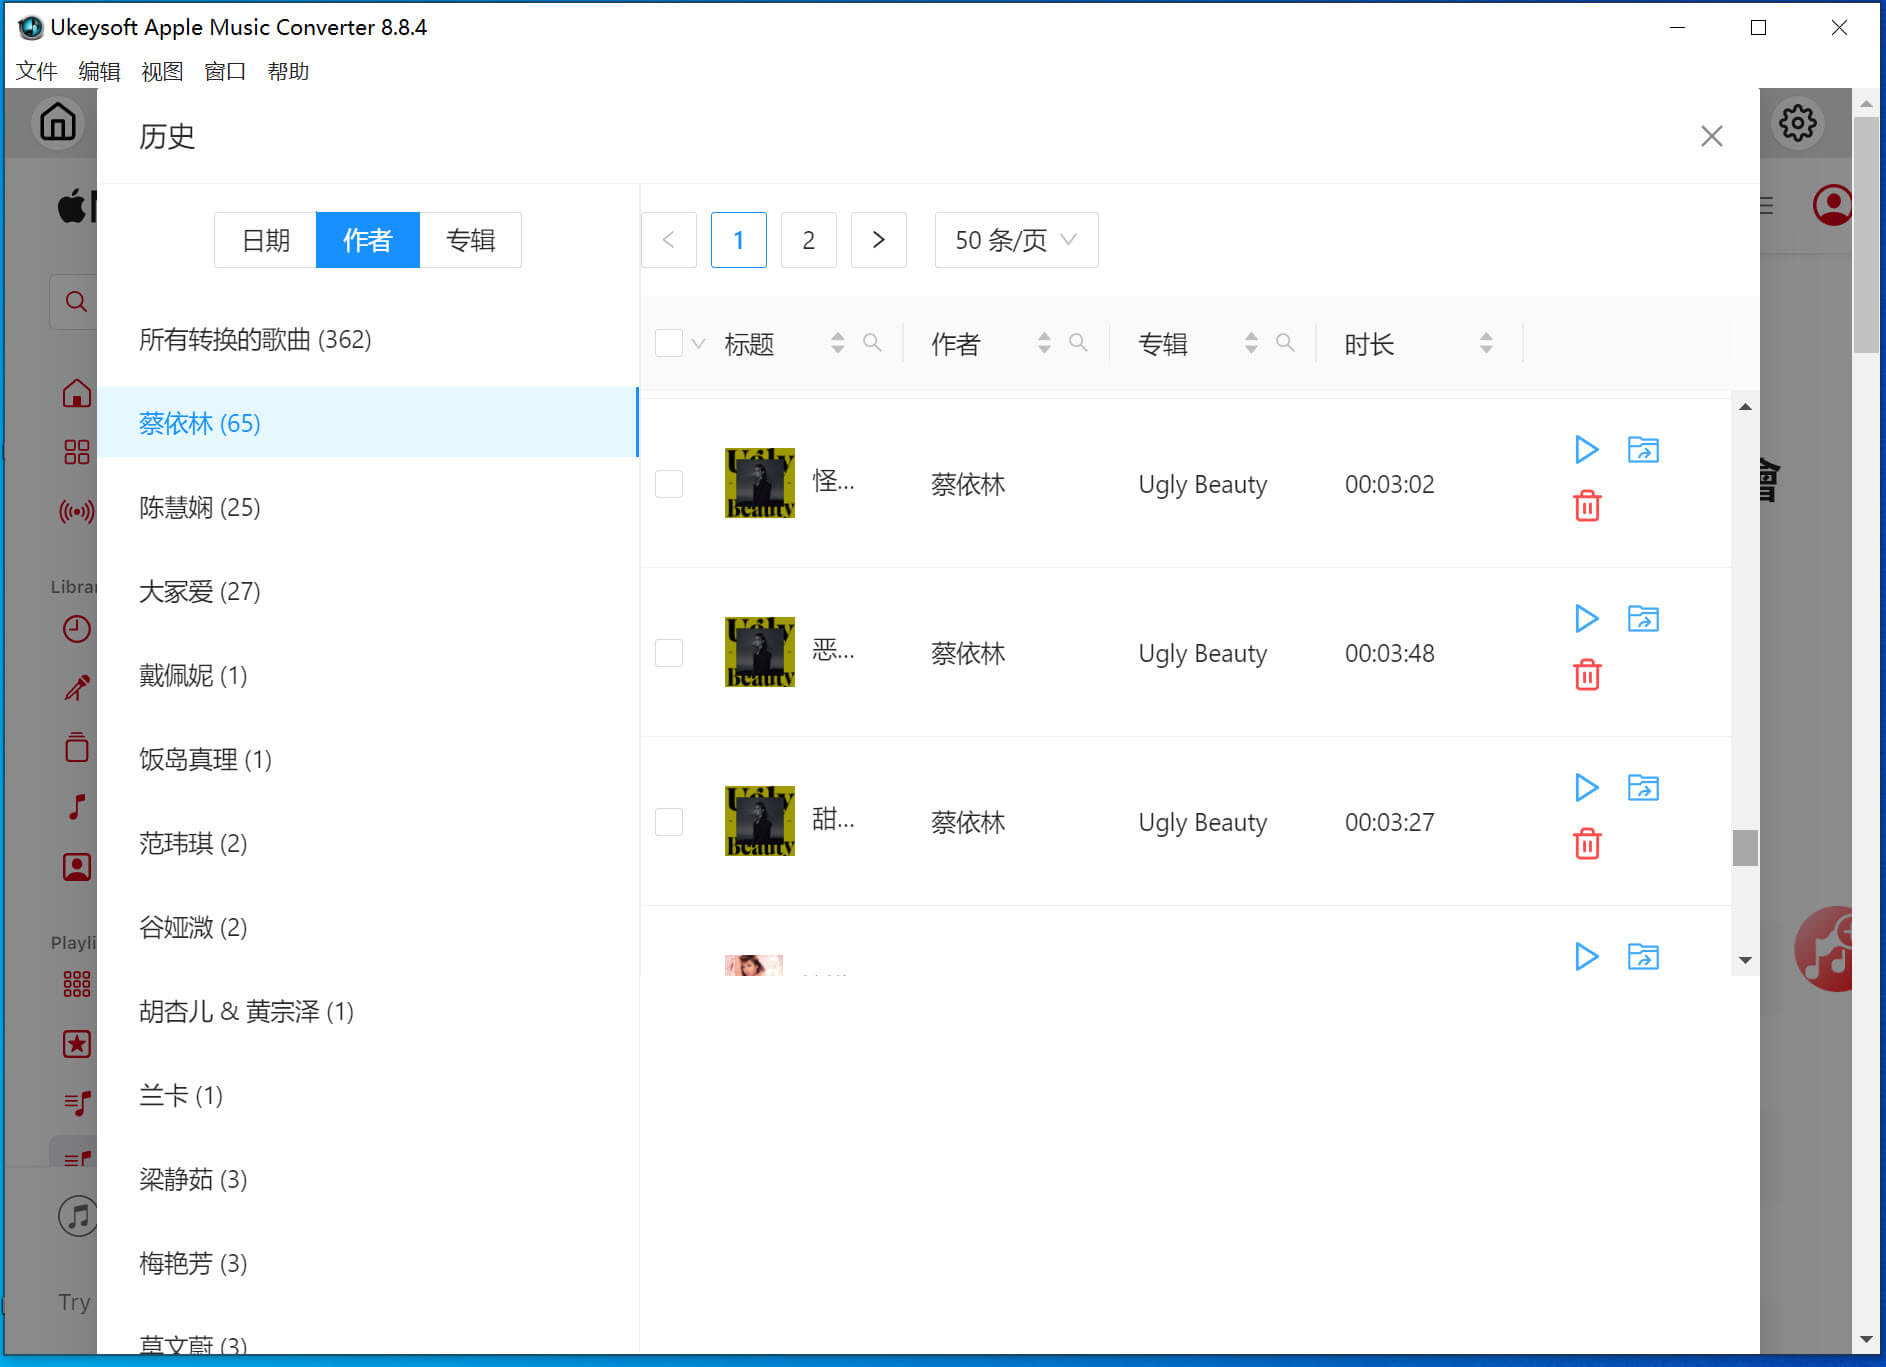Jump to page 2
Viewport: 1886px width, 1367px height.
pyautogui.click(x=808, y=240)
